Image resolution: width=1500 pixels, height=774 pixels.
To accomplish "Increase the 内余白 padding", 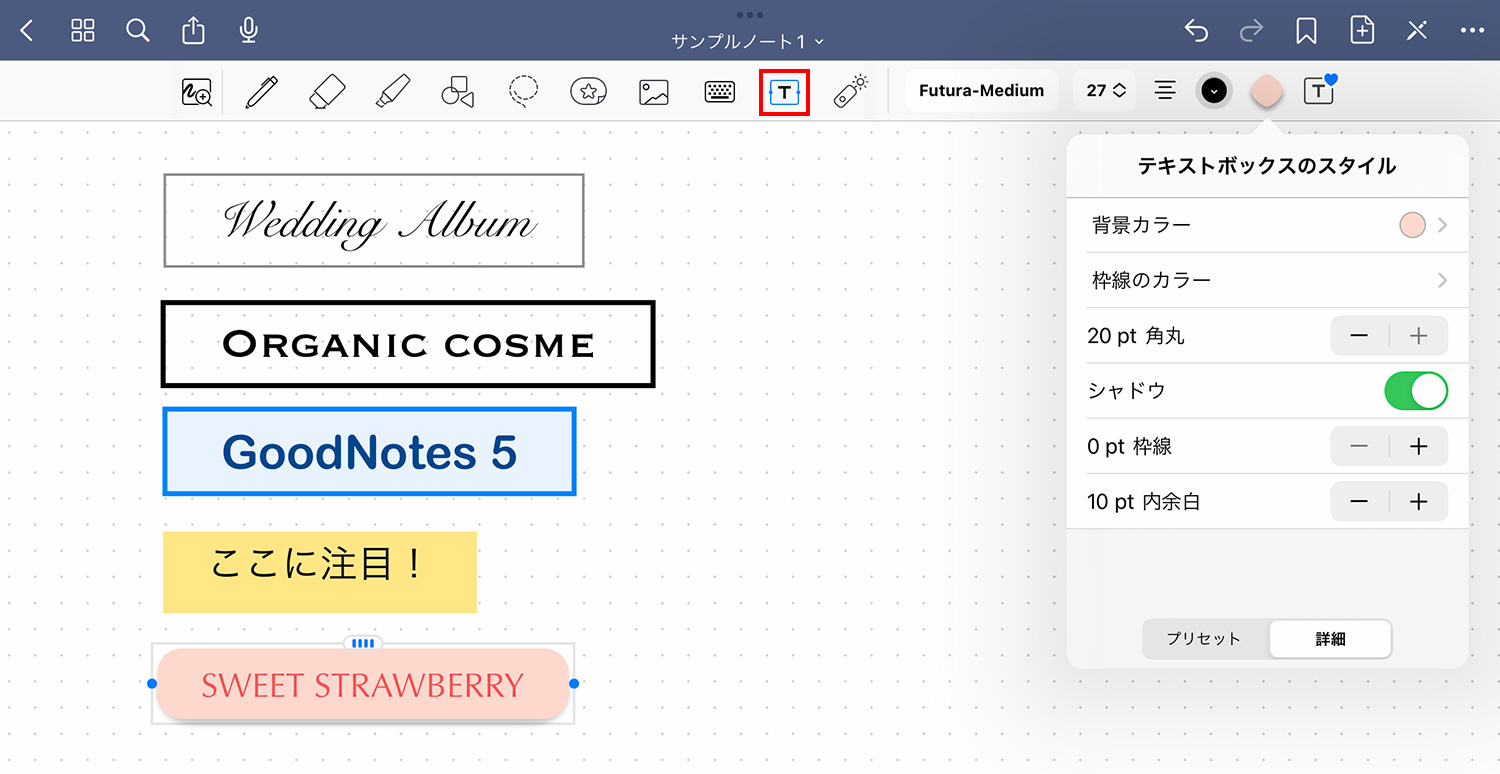I will pyautogui.click(x=1418, y=501).
